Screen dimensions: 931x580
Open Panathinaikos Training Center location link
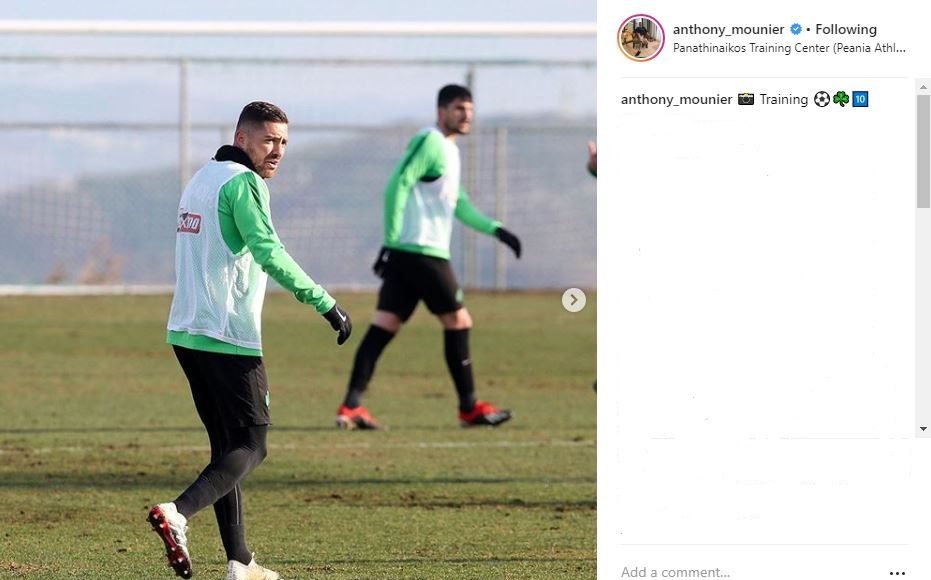point(789,48)
